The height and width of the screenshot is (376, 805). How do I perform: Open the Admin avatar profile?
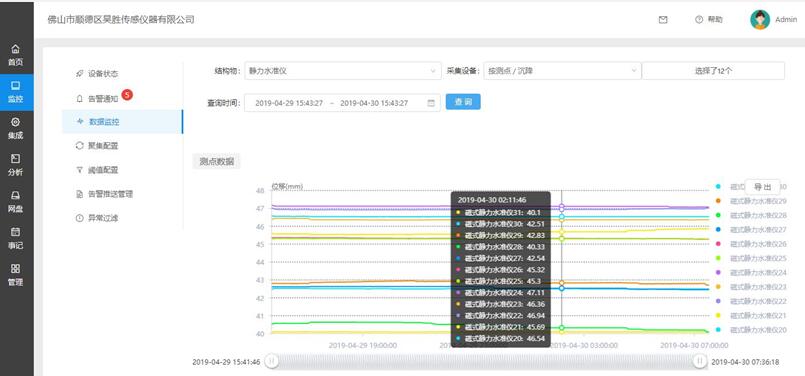tap(760, 20)
